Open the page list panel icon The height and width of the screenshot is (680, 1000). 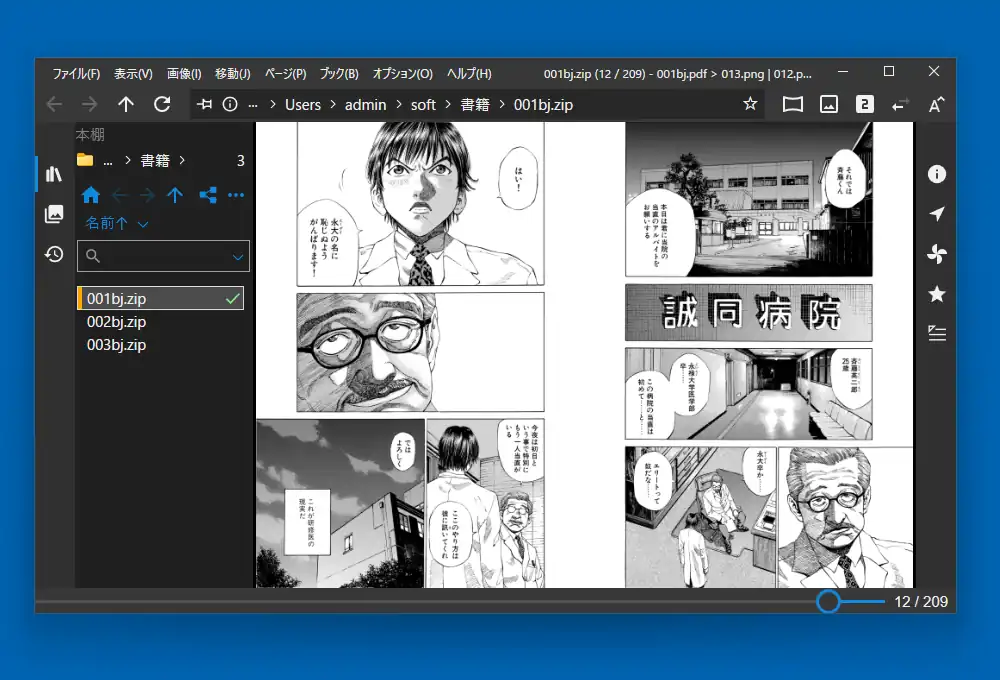click(54, 214)
